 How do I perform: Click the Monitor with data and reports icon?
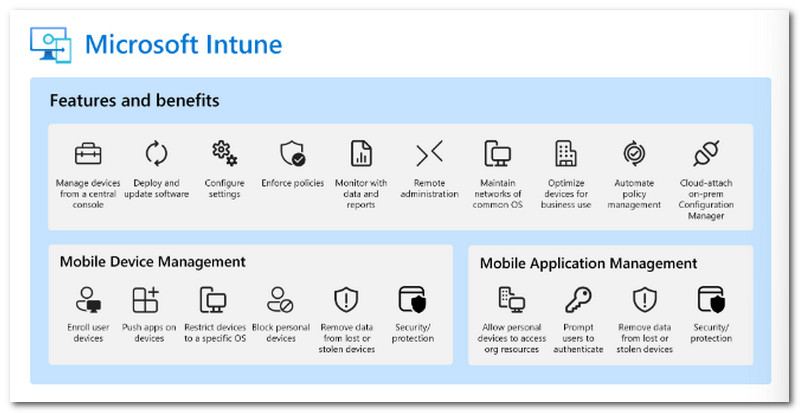click(x=361, y=154)
